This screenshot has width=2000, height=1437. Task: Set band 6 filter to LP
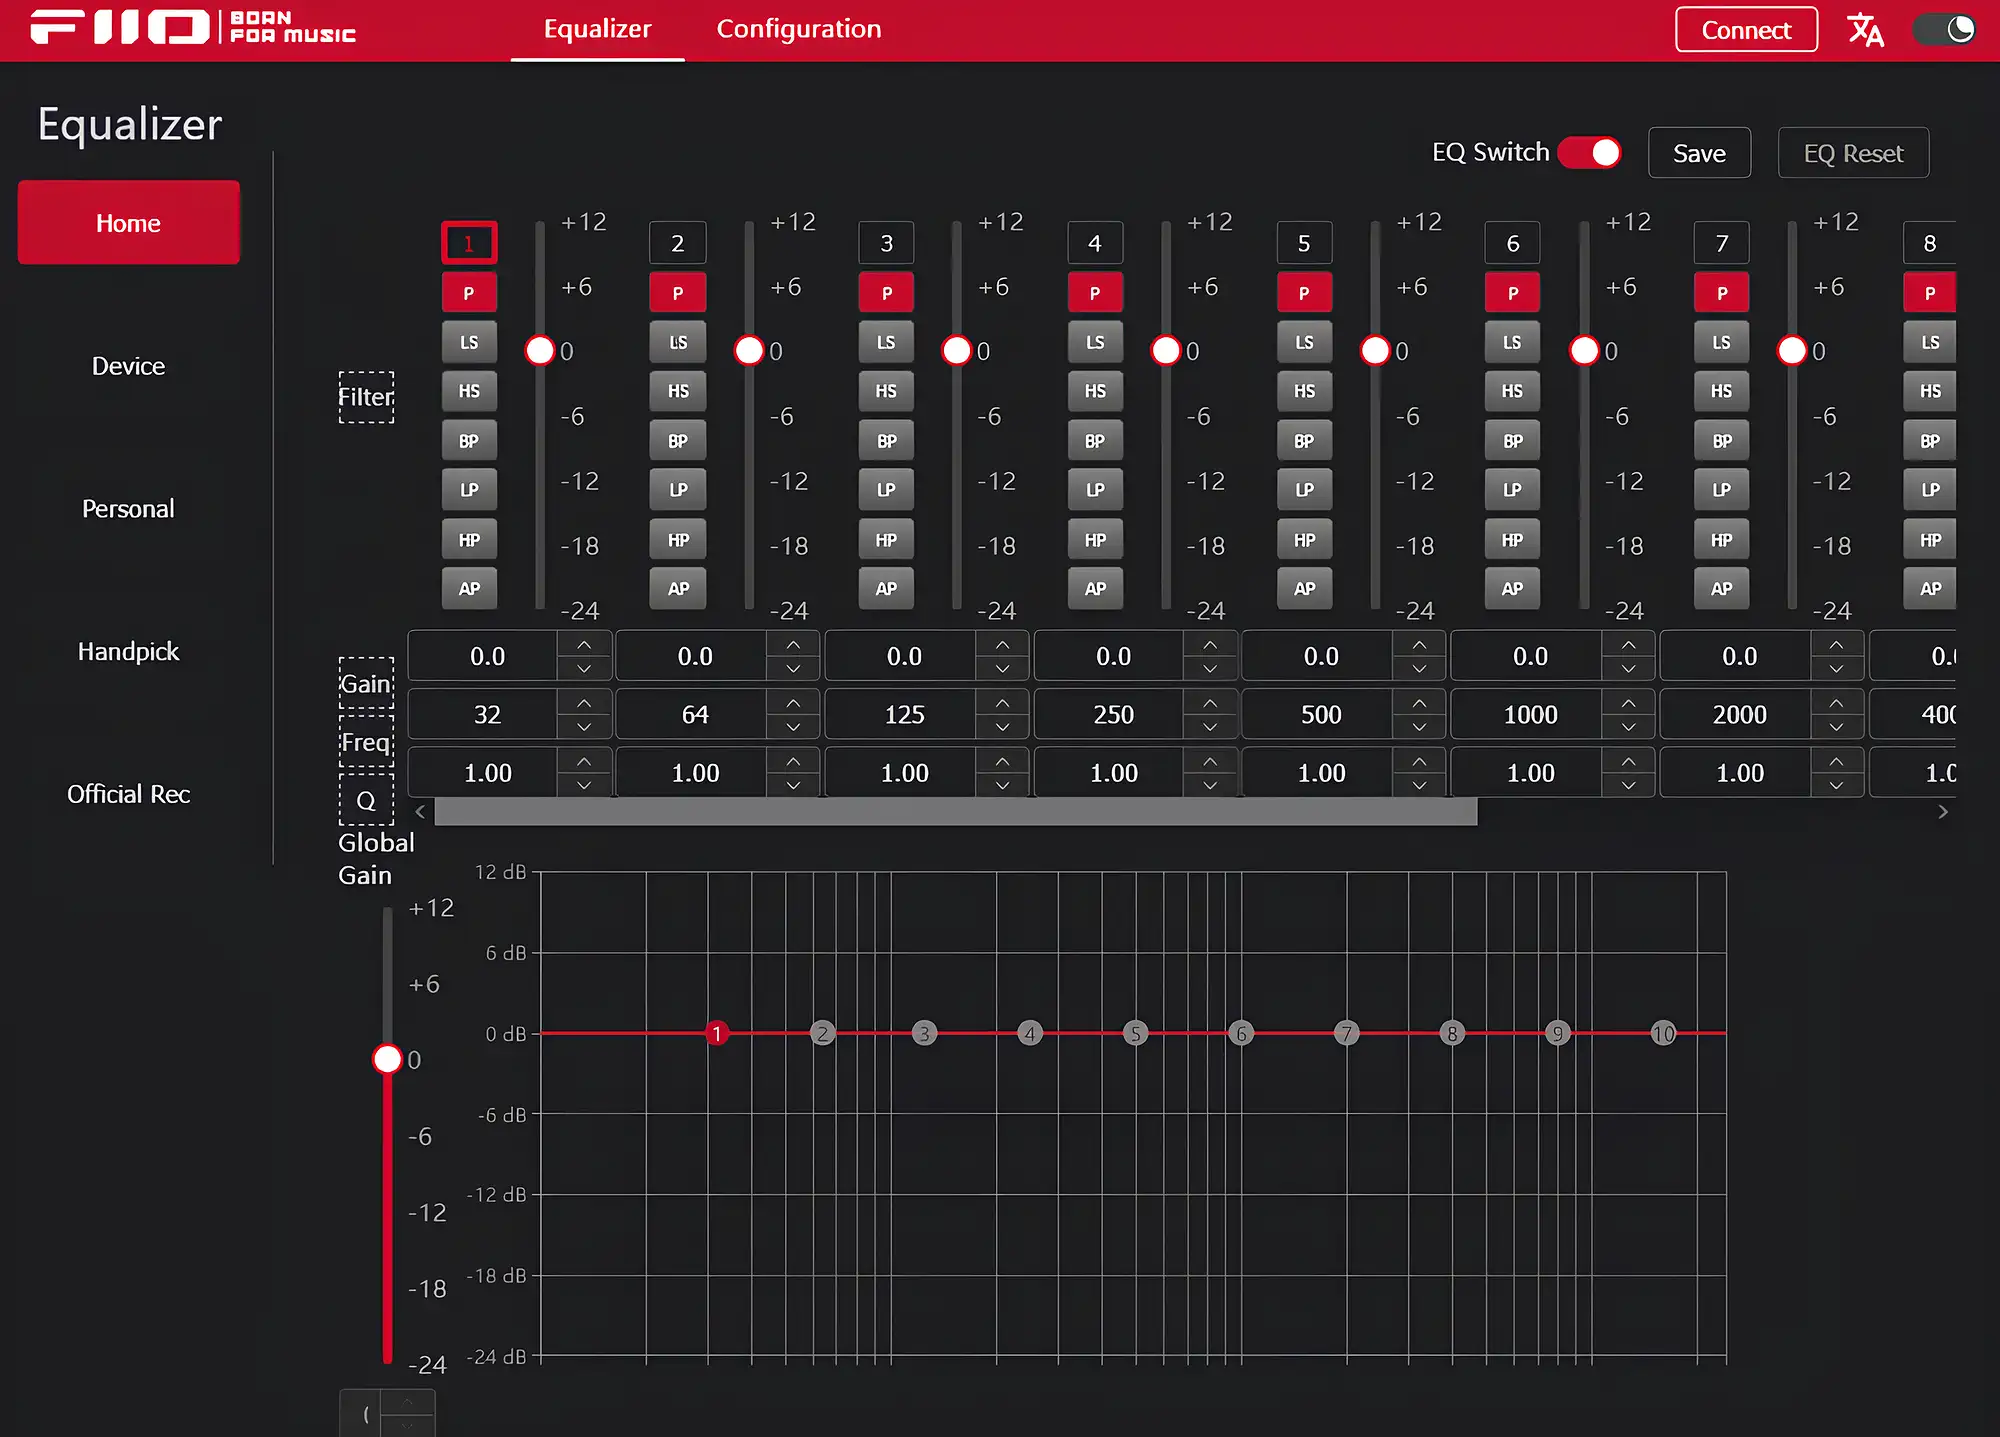pyautogui.click(x=1512, y=490)
